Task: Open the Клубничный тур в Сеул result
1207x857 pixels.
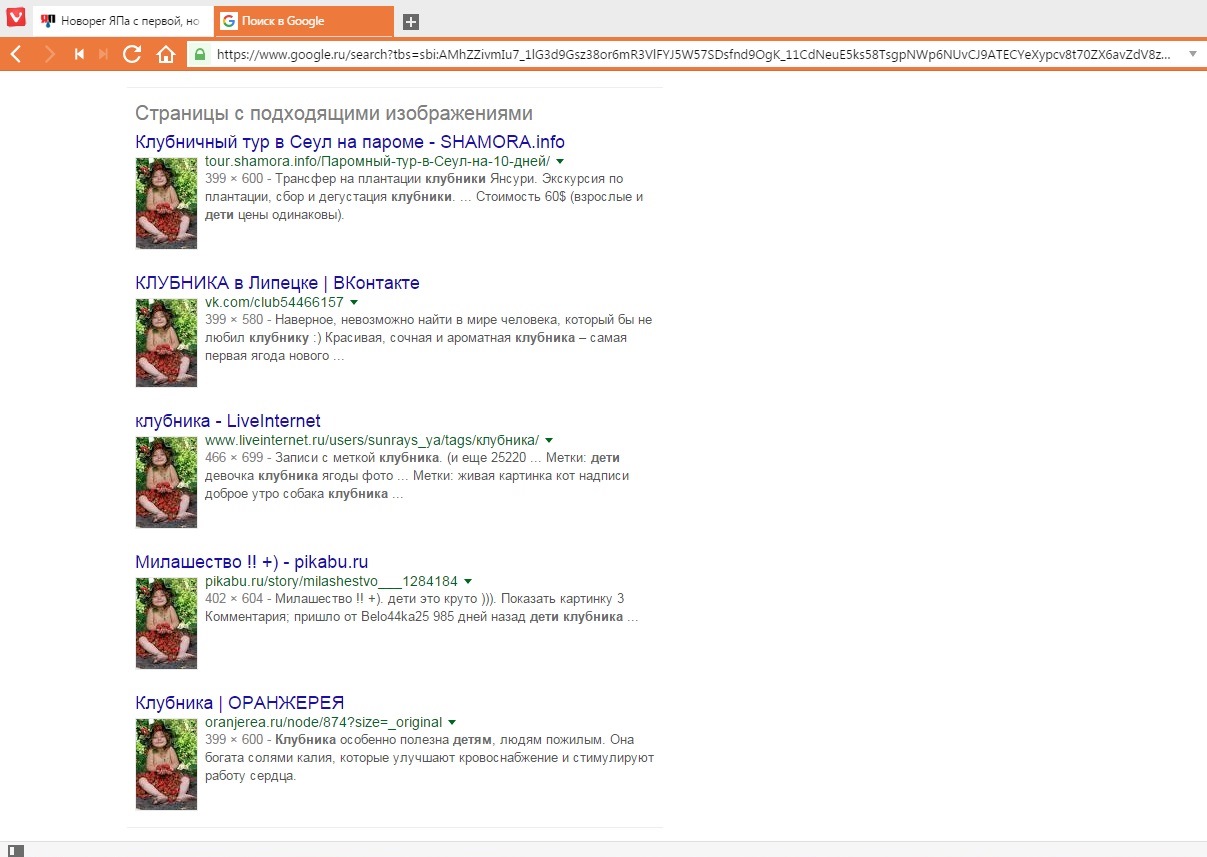Action: (x=349, y=142)
